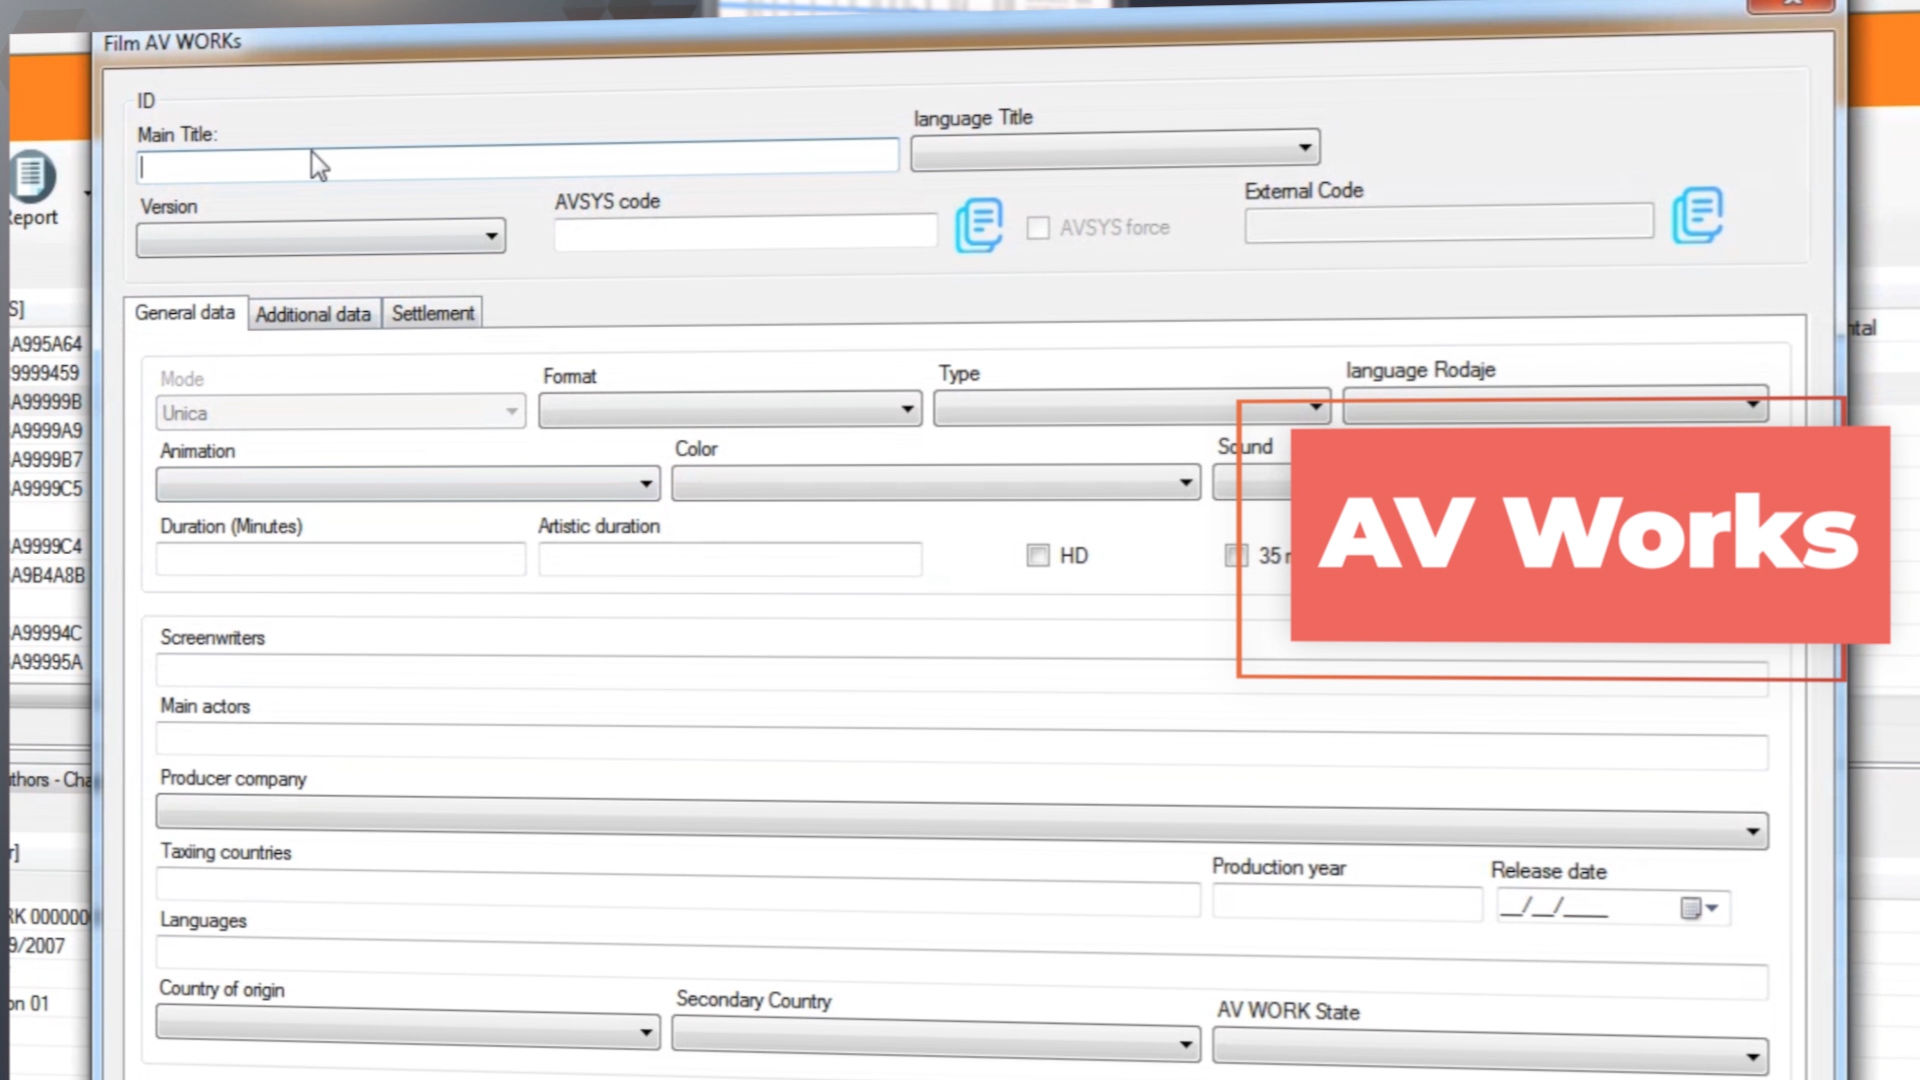Select row A995A64 in background list
1920x1080 pixels.
point(47,344)
